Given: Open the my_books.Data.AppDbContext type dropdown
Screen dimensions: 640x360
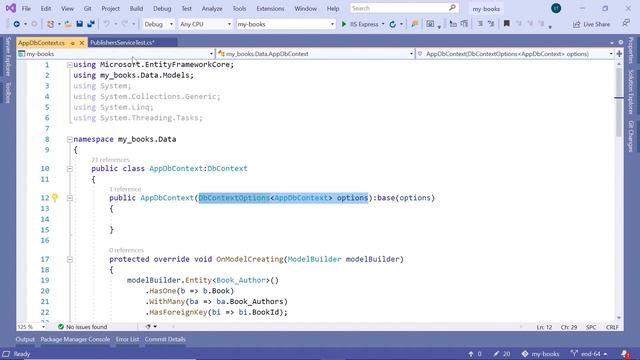Looking at the screenshot, I should pos(316,54).
